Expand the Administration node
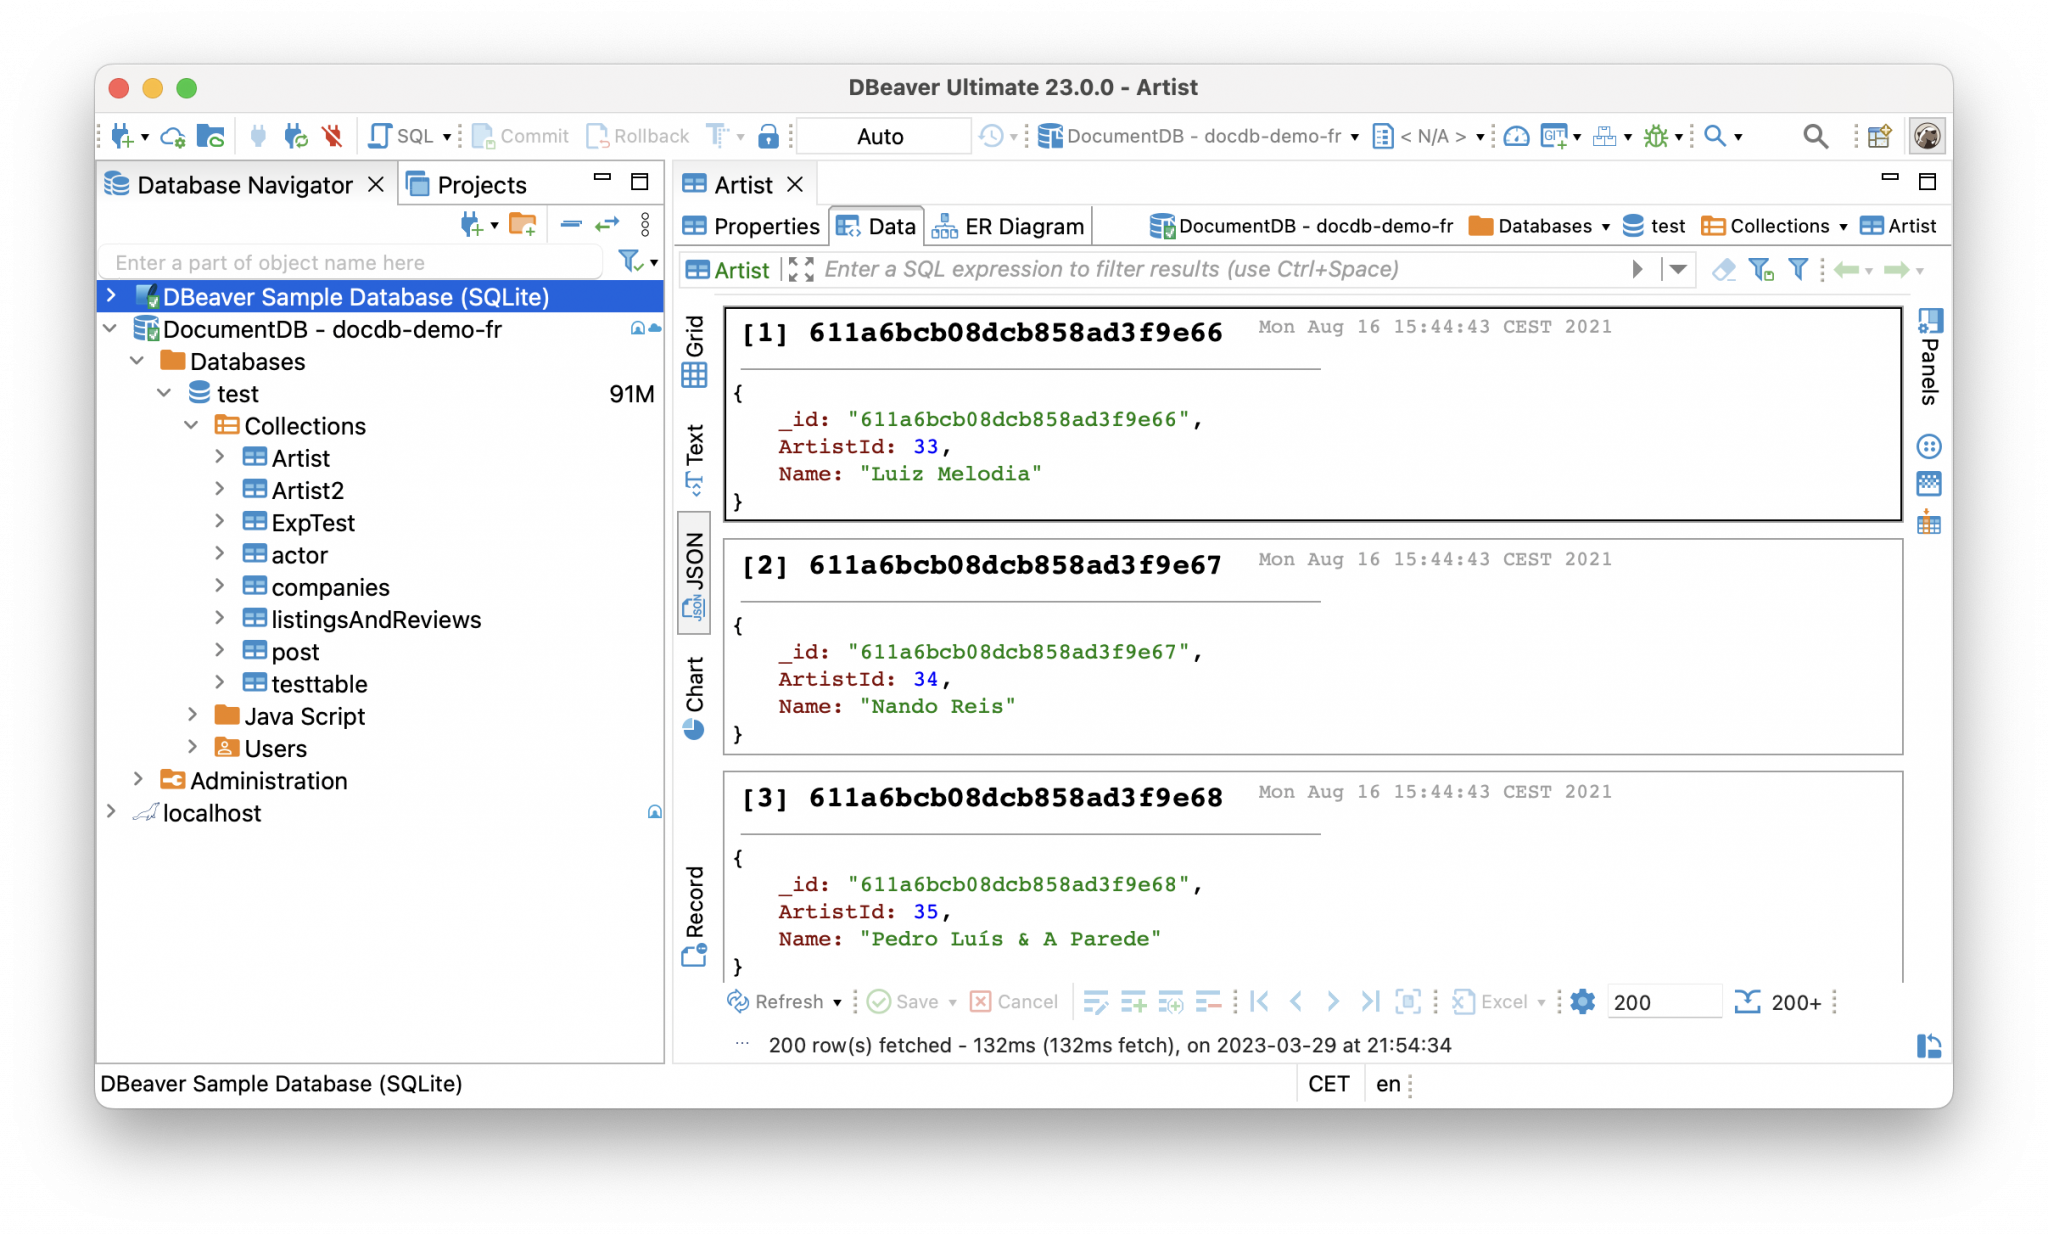Viewport: 2048px width, 1234px height. pos(139,780)
